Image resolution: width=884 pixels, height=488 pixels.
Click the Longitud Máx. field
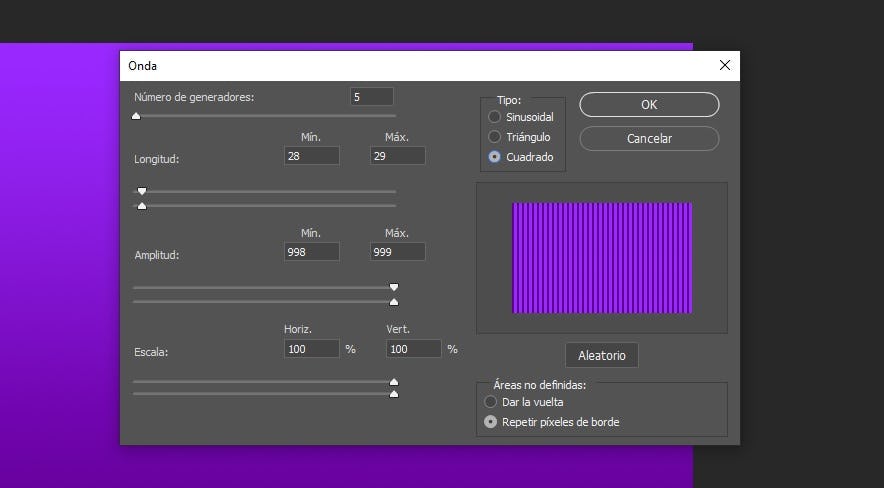pyautogui.click(x=397, y=156)
